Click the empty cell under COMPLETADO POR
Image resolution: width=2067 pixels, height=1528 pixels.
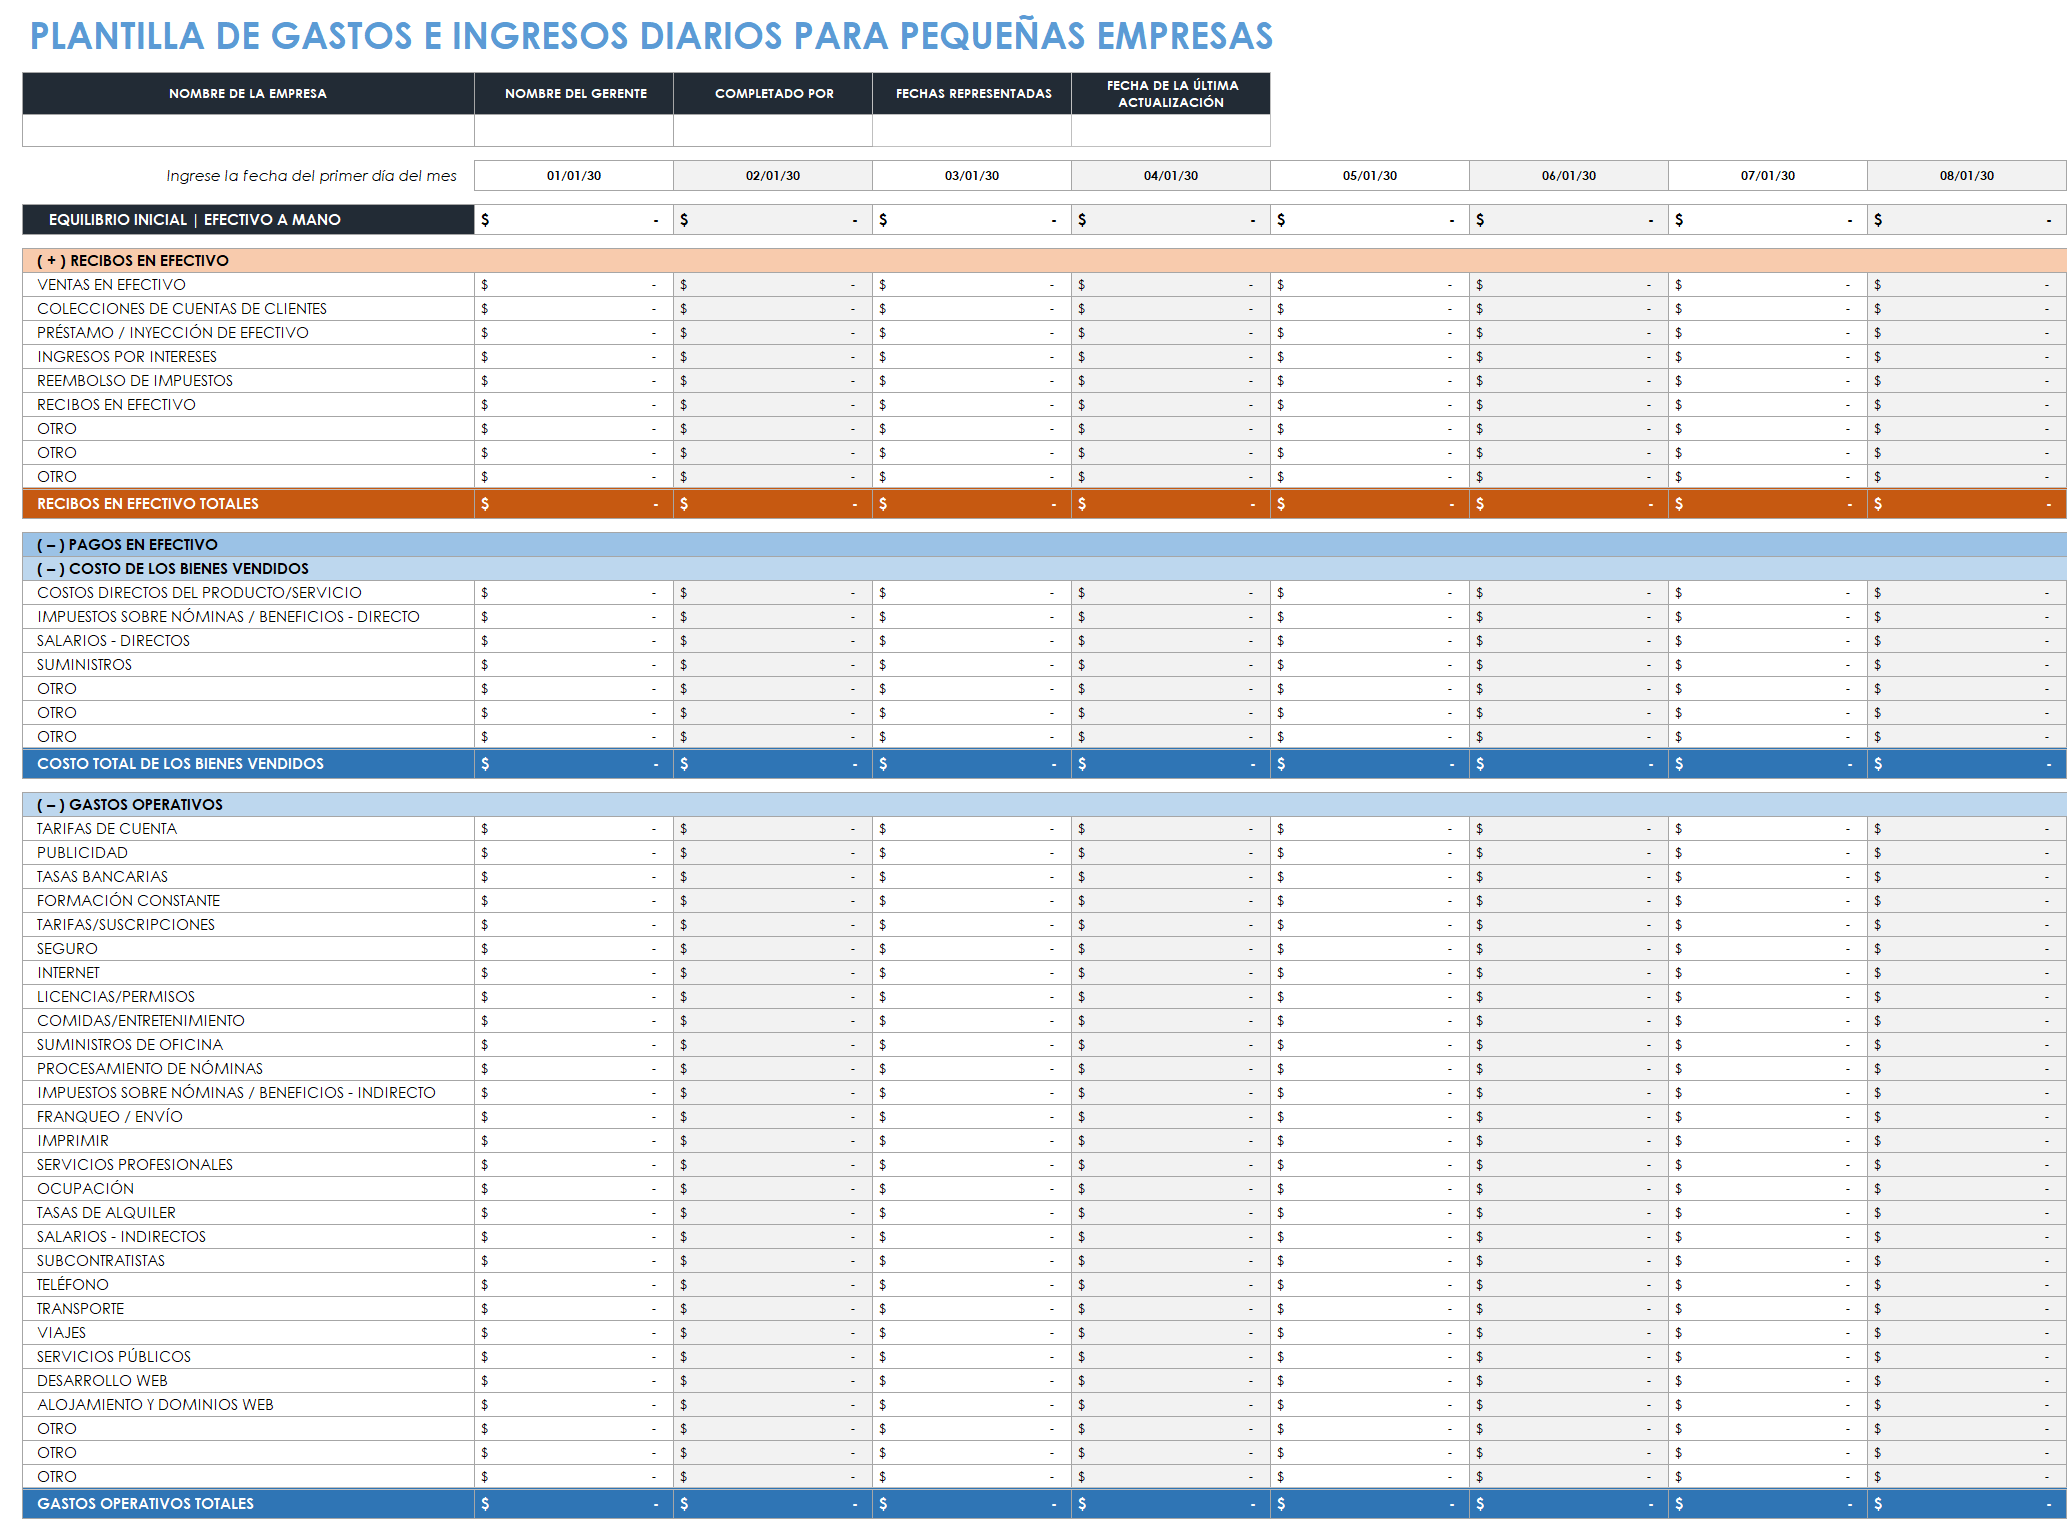click(773, 131)
